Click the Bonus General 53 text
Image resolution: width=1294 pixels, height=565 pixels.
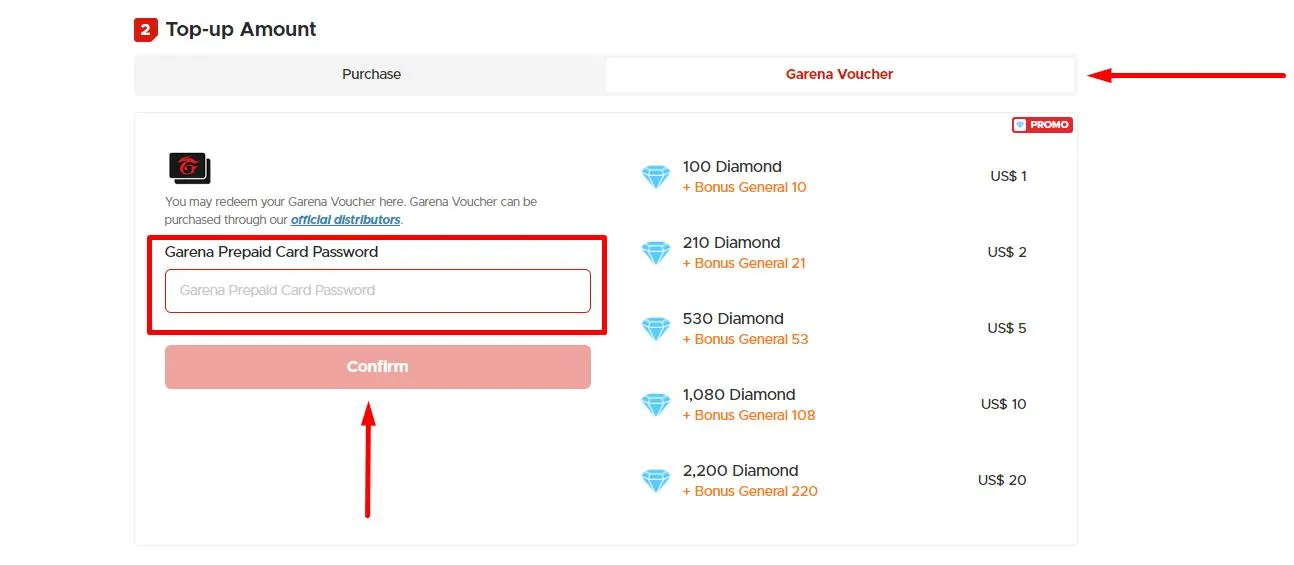(745, 339)
